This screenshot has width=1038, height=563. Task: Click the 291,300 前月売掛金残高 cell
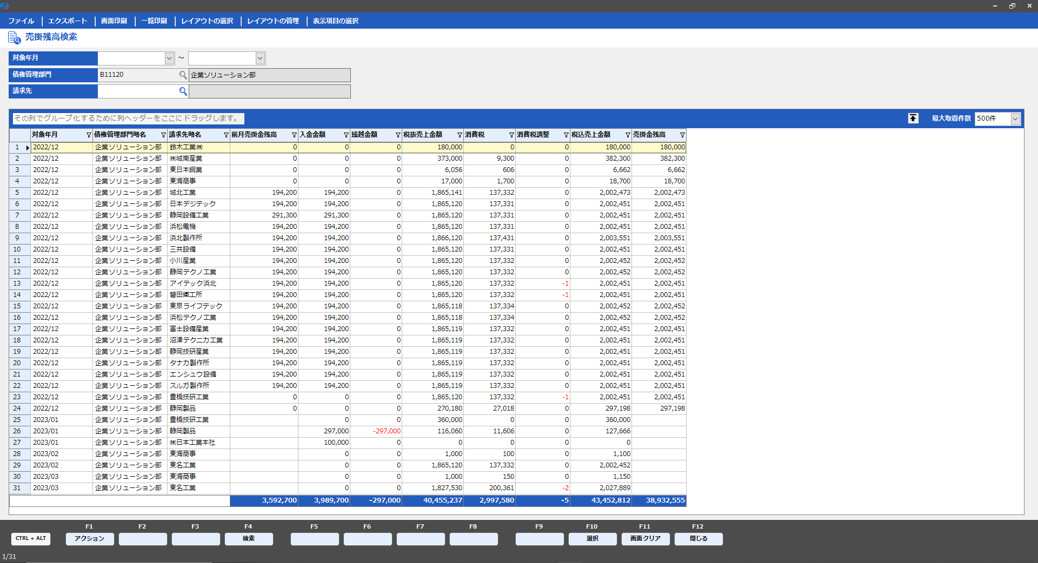264,215
